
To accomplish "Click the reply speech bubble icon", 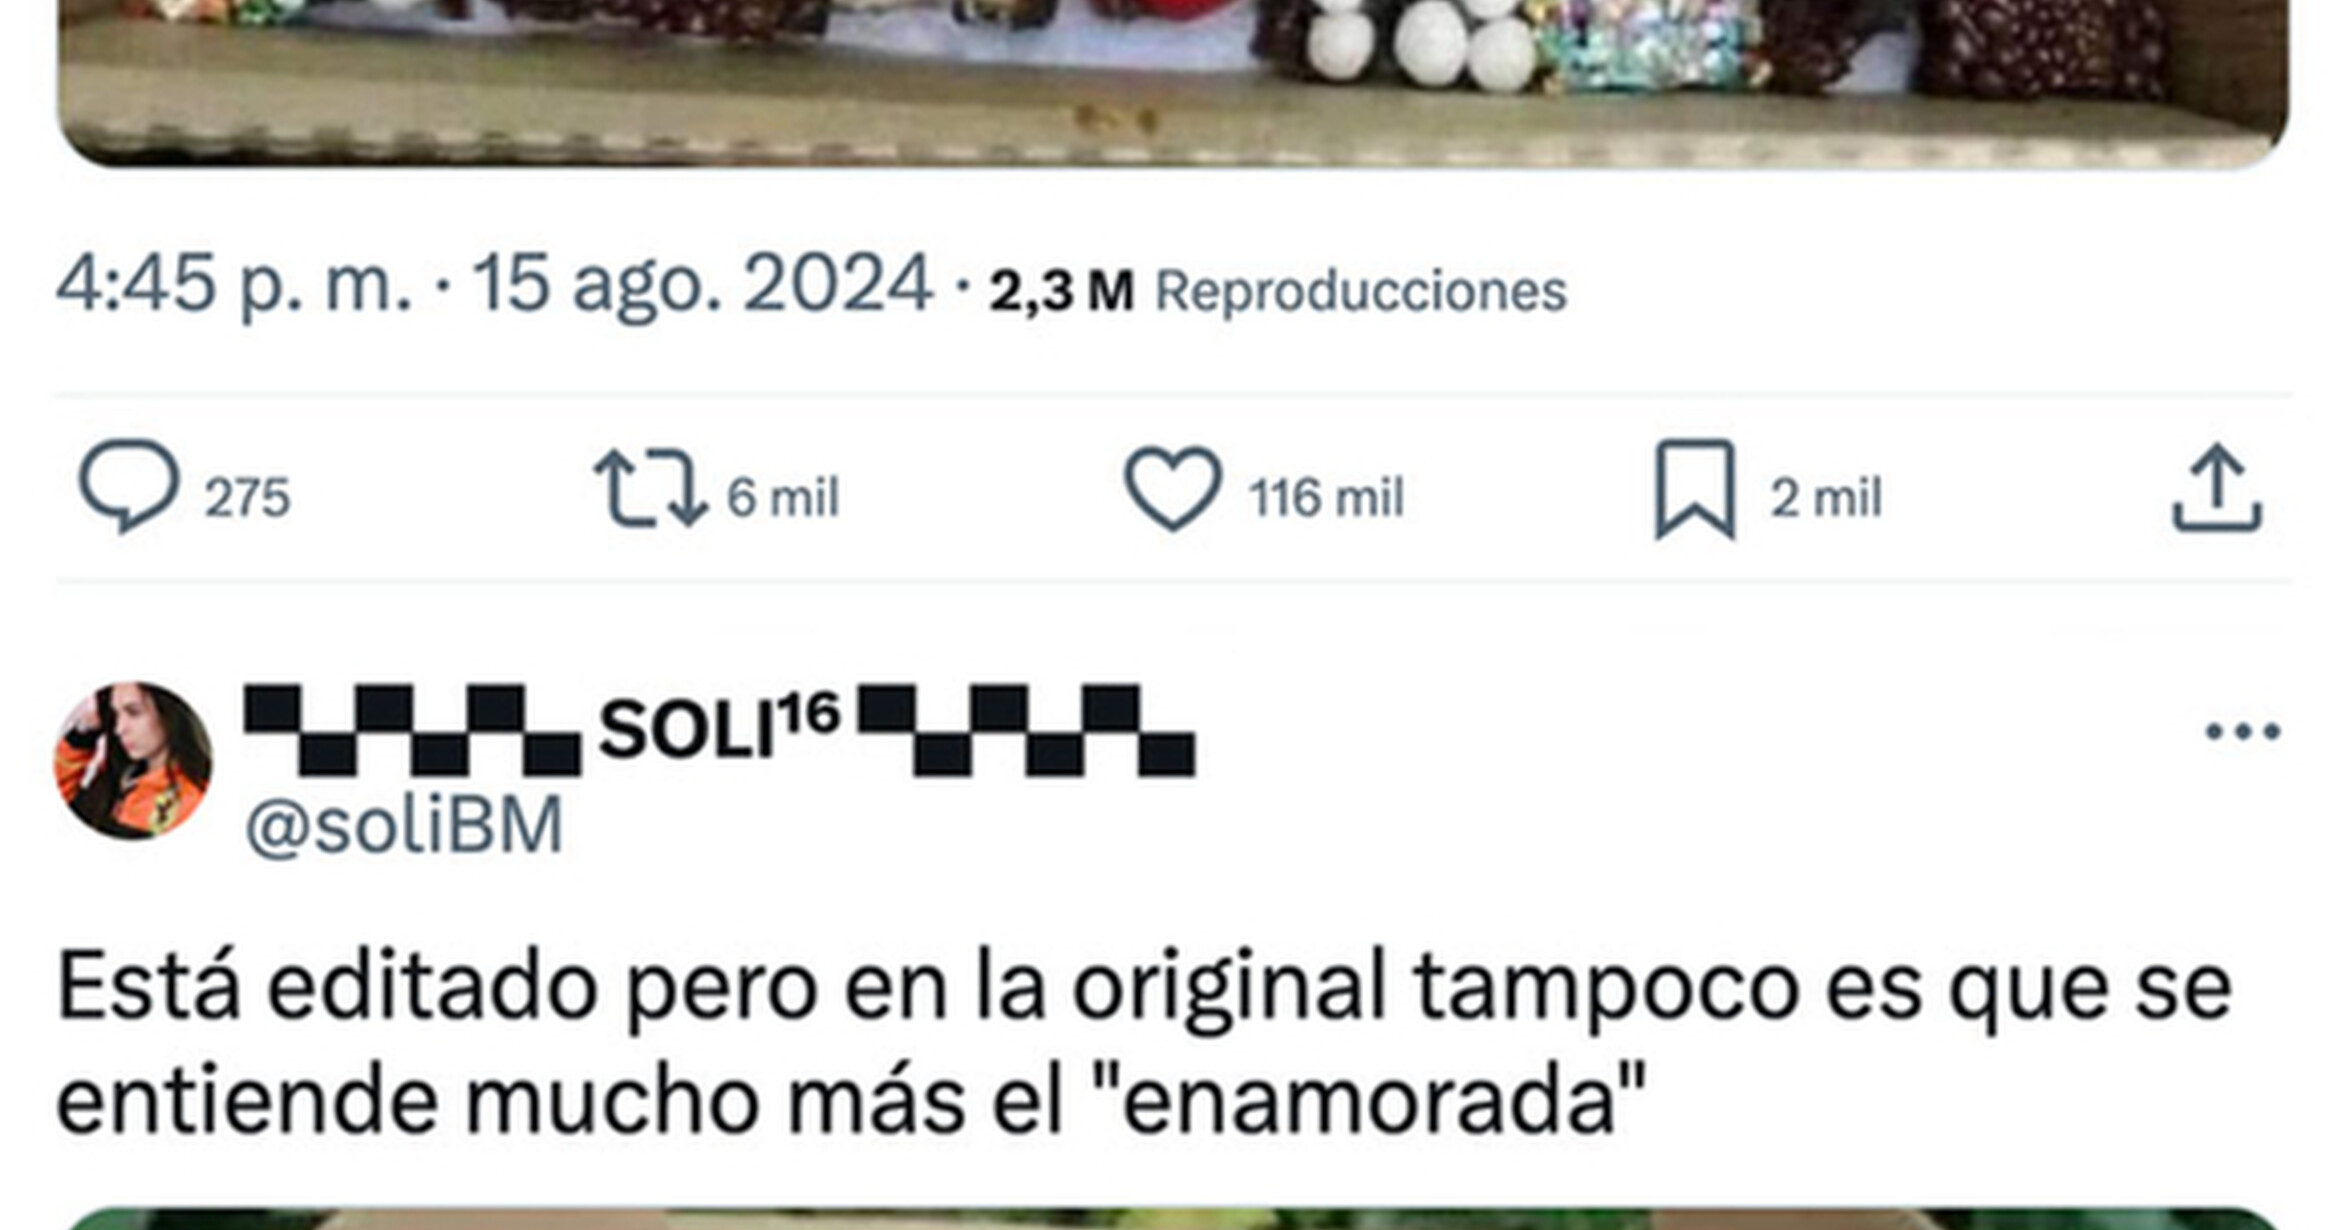I will point(129,486).
